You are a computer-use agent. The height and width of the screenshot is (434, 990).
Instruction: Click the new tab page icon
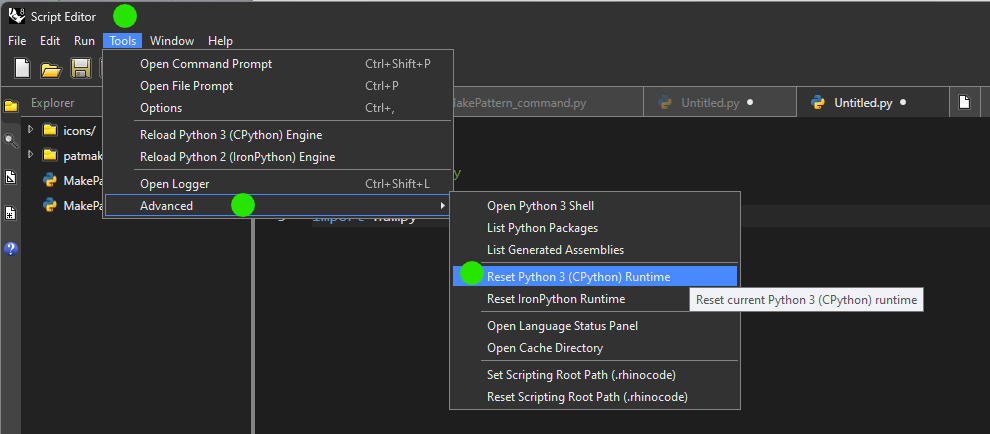pyautogui.click(x=964, y=102)
